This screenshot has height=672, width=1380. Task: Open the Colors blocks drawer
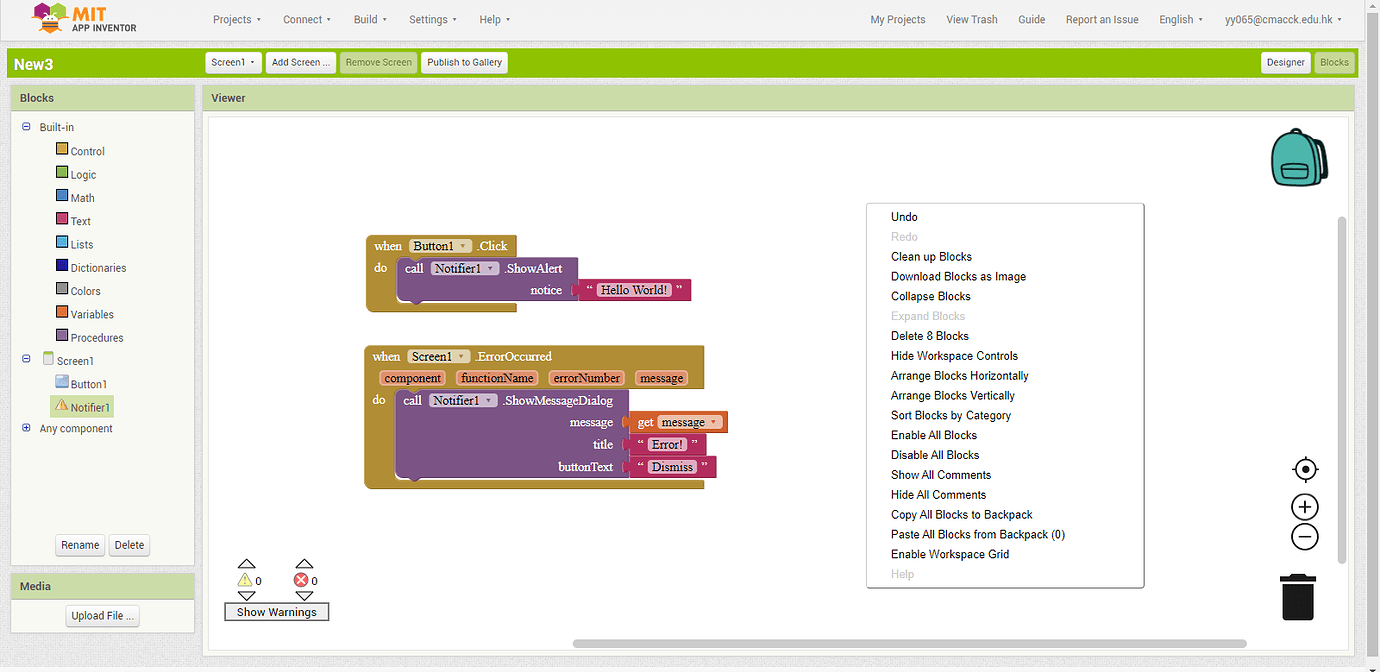pos(86,290)
